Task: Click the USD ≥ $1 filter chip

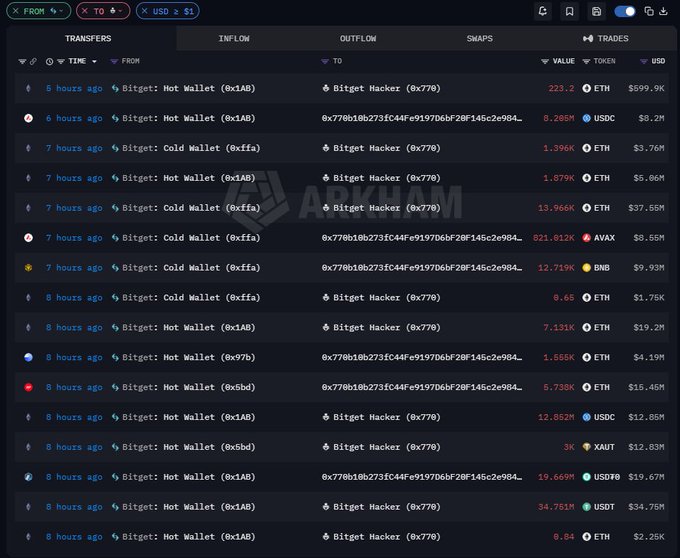Action: 168,11
